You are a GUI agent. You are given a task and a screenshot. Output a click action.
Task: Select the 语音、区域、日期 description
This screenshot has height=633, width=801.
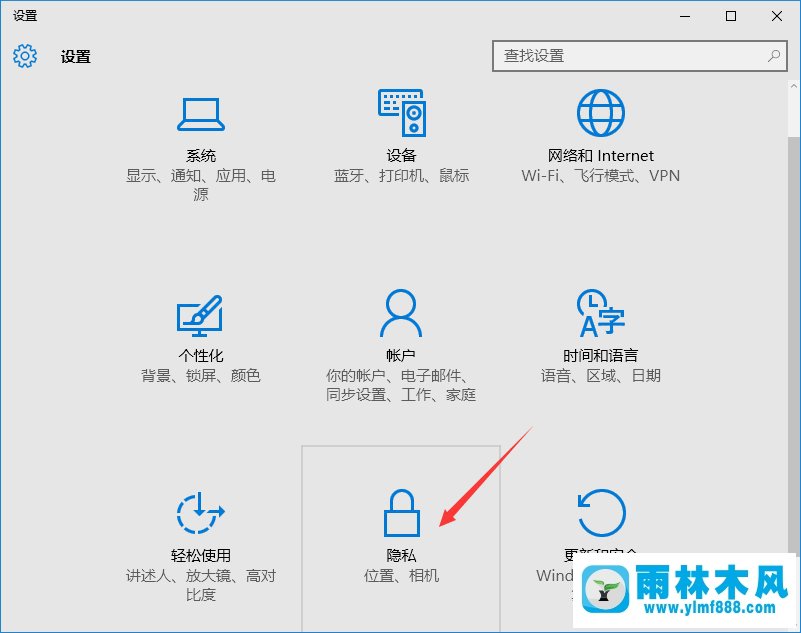click(x=601, y=376)
